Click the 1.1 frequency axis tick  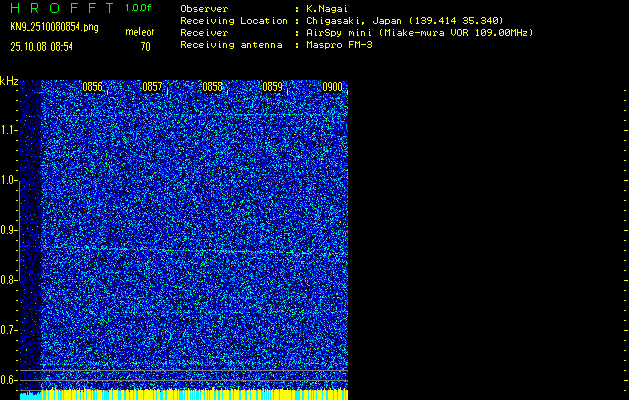(x=9, y=130)
